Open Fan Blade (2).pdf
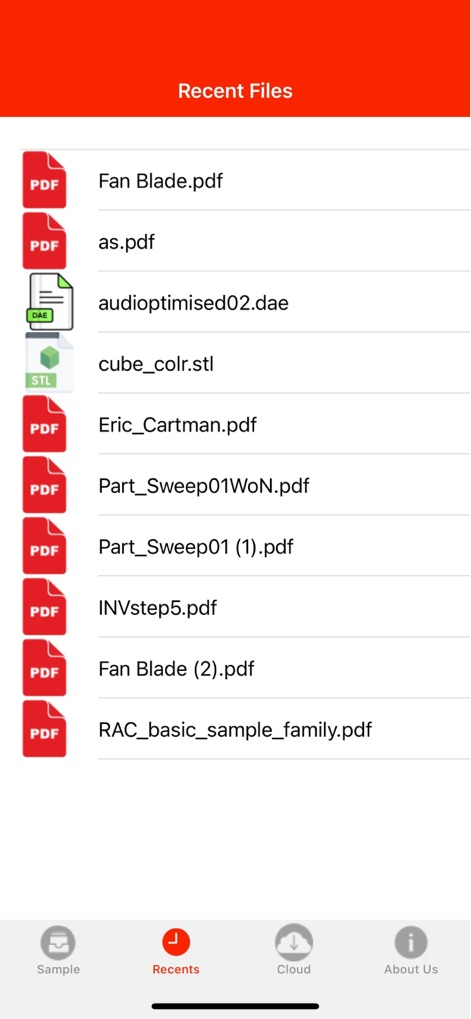The width and height of the screenshot is (471, 1019). [177, 668]
